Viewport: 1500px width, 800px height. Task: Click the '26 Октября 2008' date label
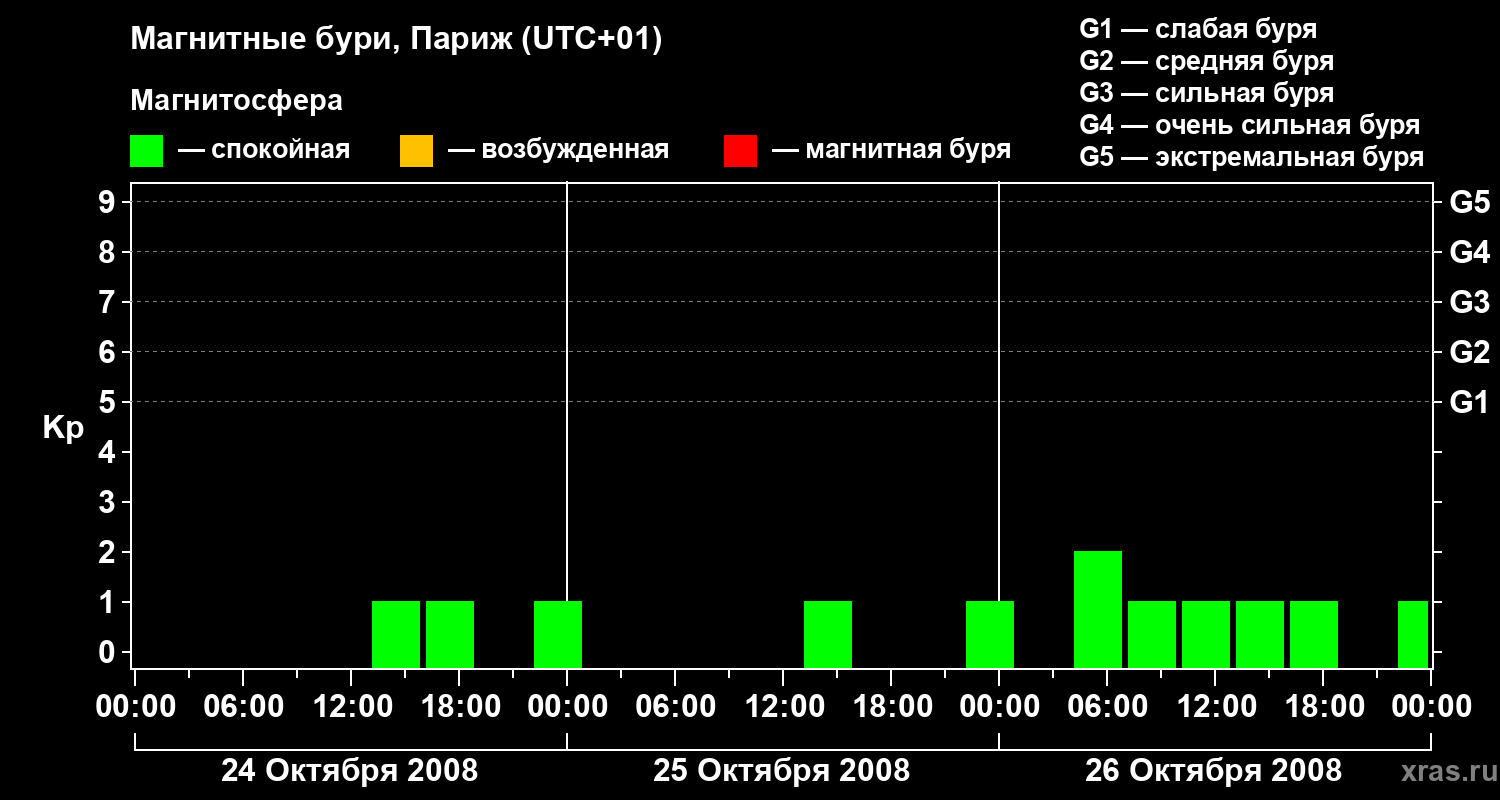(1213, 771)
